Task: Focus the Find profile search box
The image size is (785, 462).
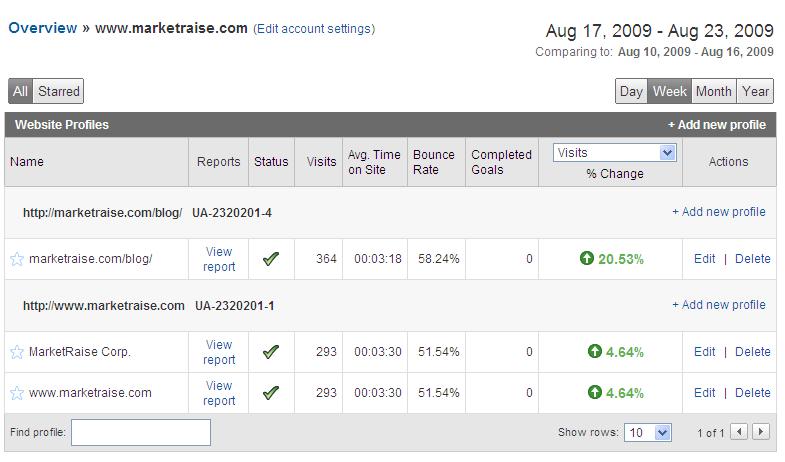Action: (x=141, y=432)
